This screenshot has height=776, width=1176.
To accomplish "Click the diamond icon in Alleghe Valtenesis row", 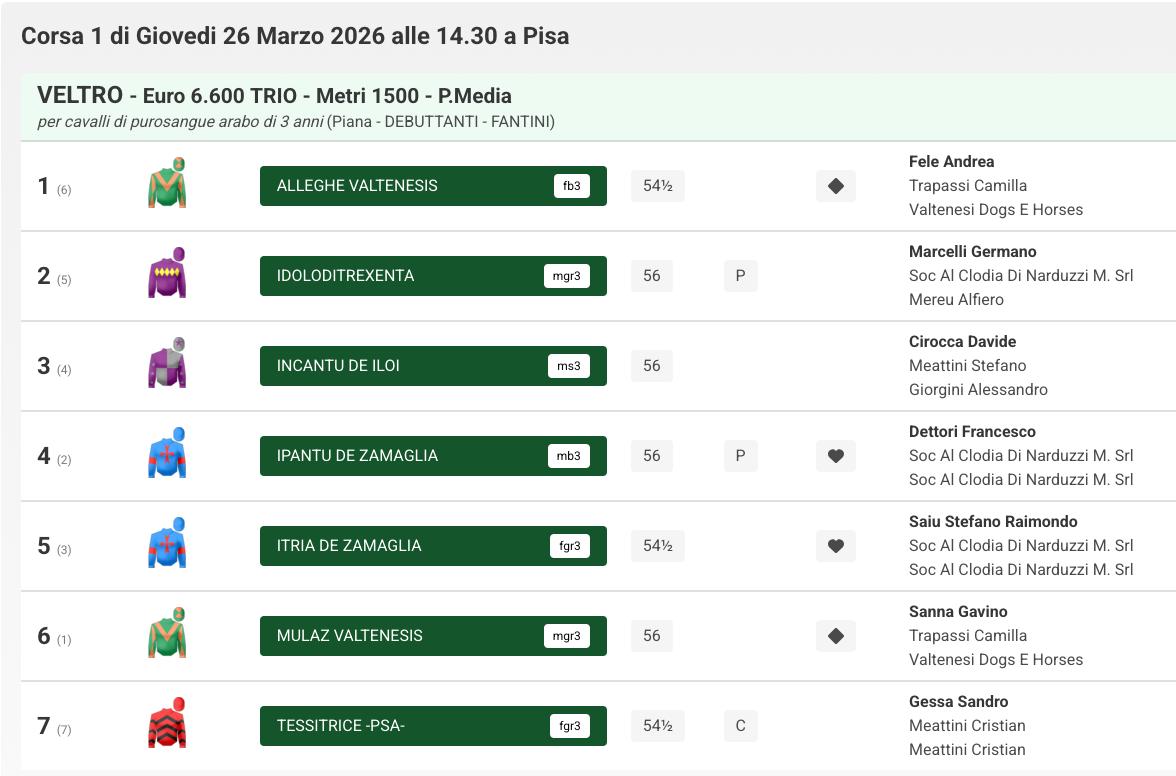I will tap(836, 186).
